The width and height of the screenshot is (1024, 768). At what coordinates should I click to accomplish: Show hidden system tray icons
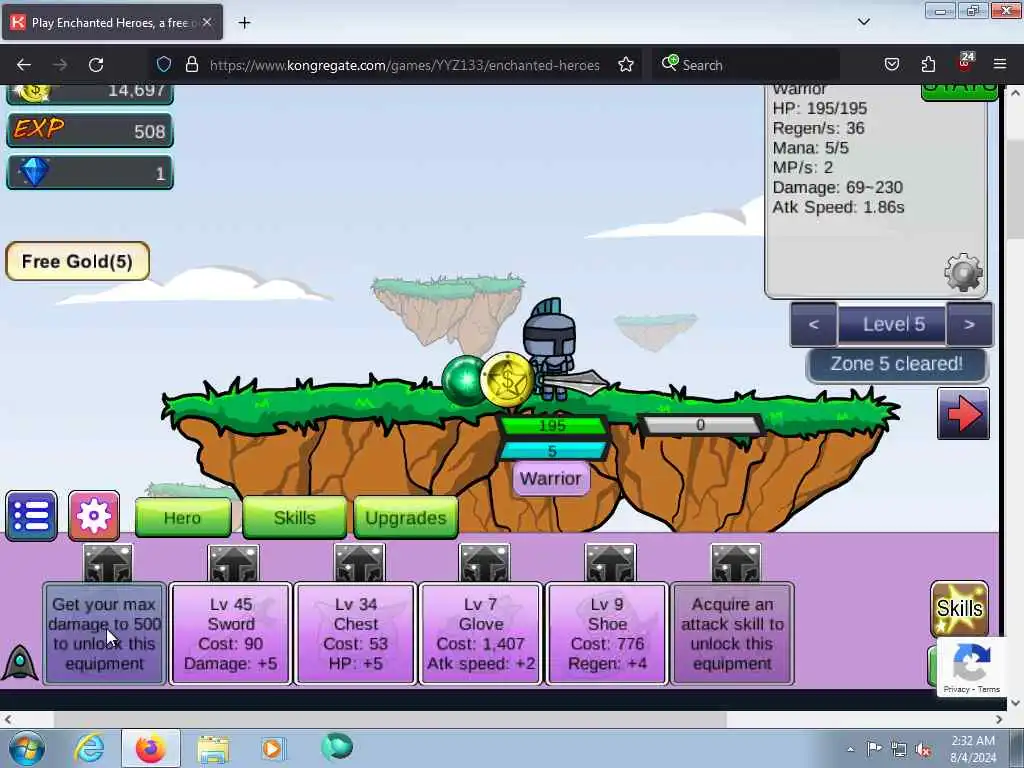(850, 750)
